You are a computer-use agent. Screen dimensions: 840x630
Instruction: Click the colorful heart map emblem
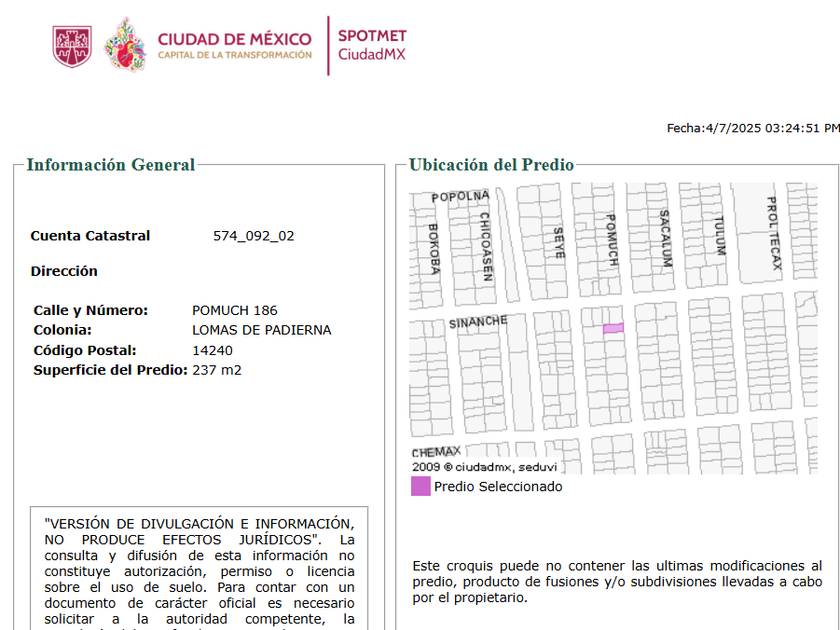(126, 45)
